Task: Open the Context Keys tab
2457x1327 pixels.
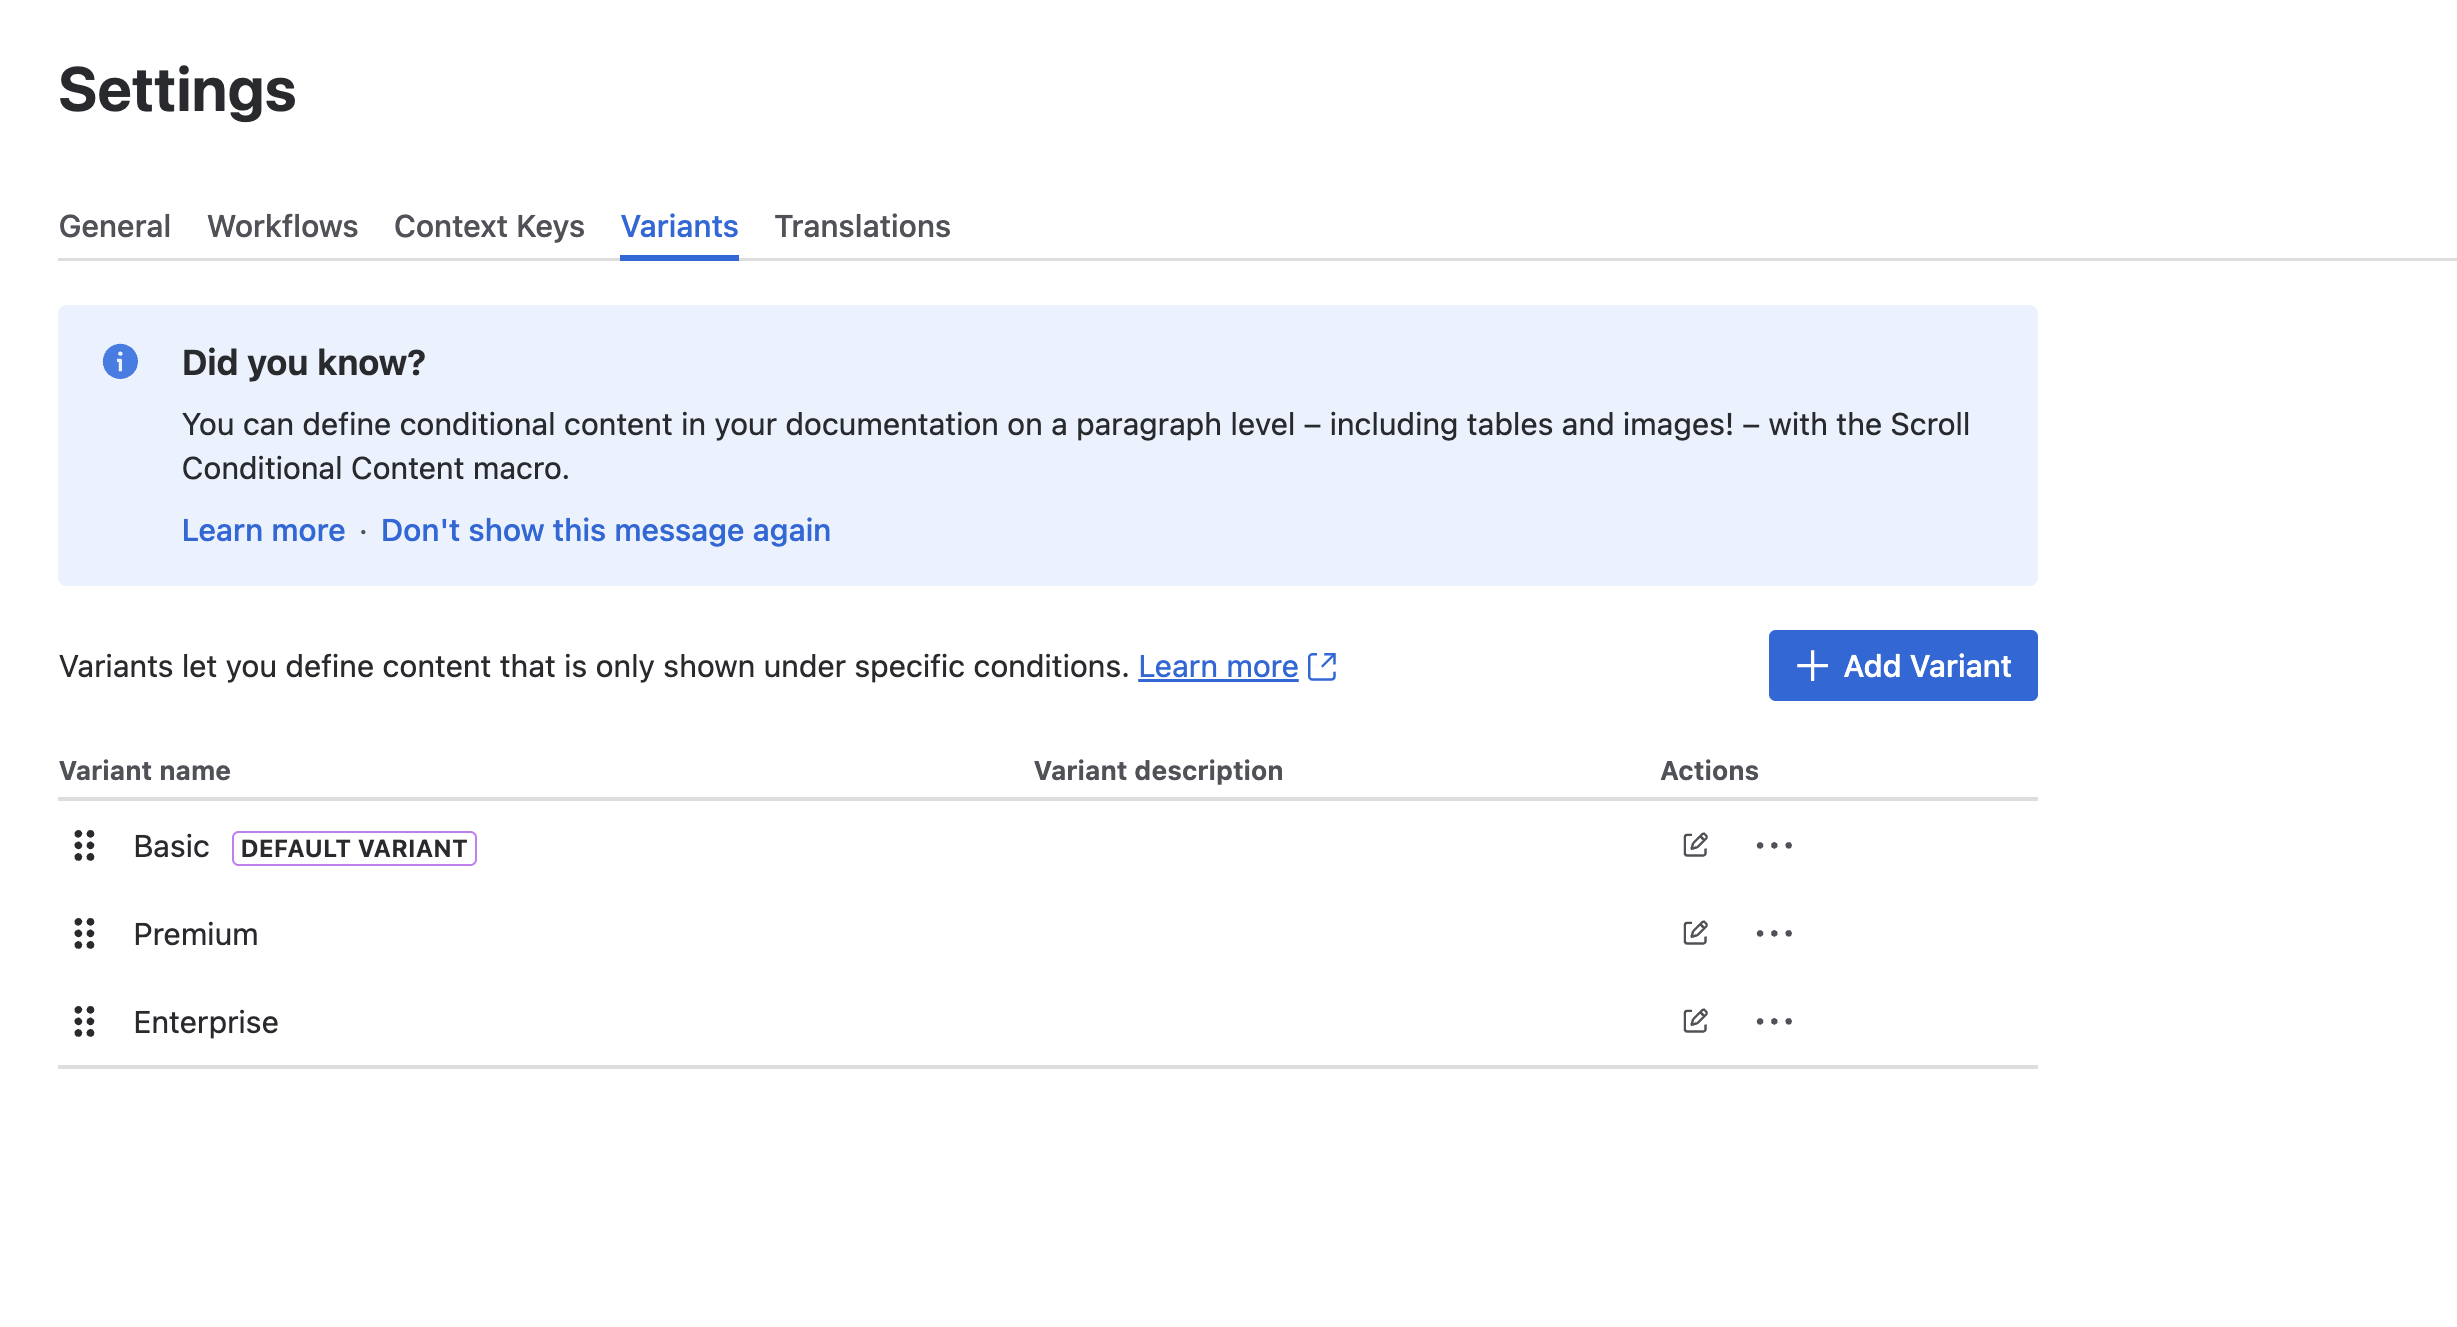Action: click(x=489, y=226)
